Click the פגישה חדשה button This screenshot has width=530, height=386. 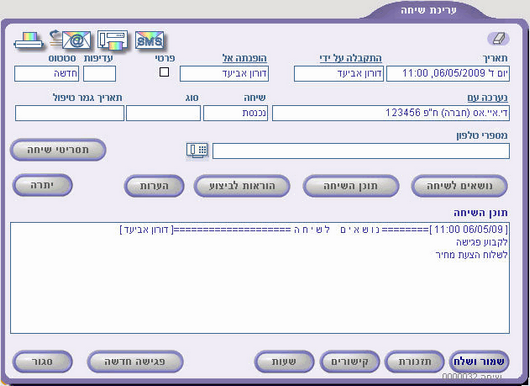135,362
